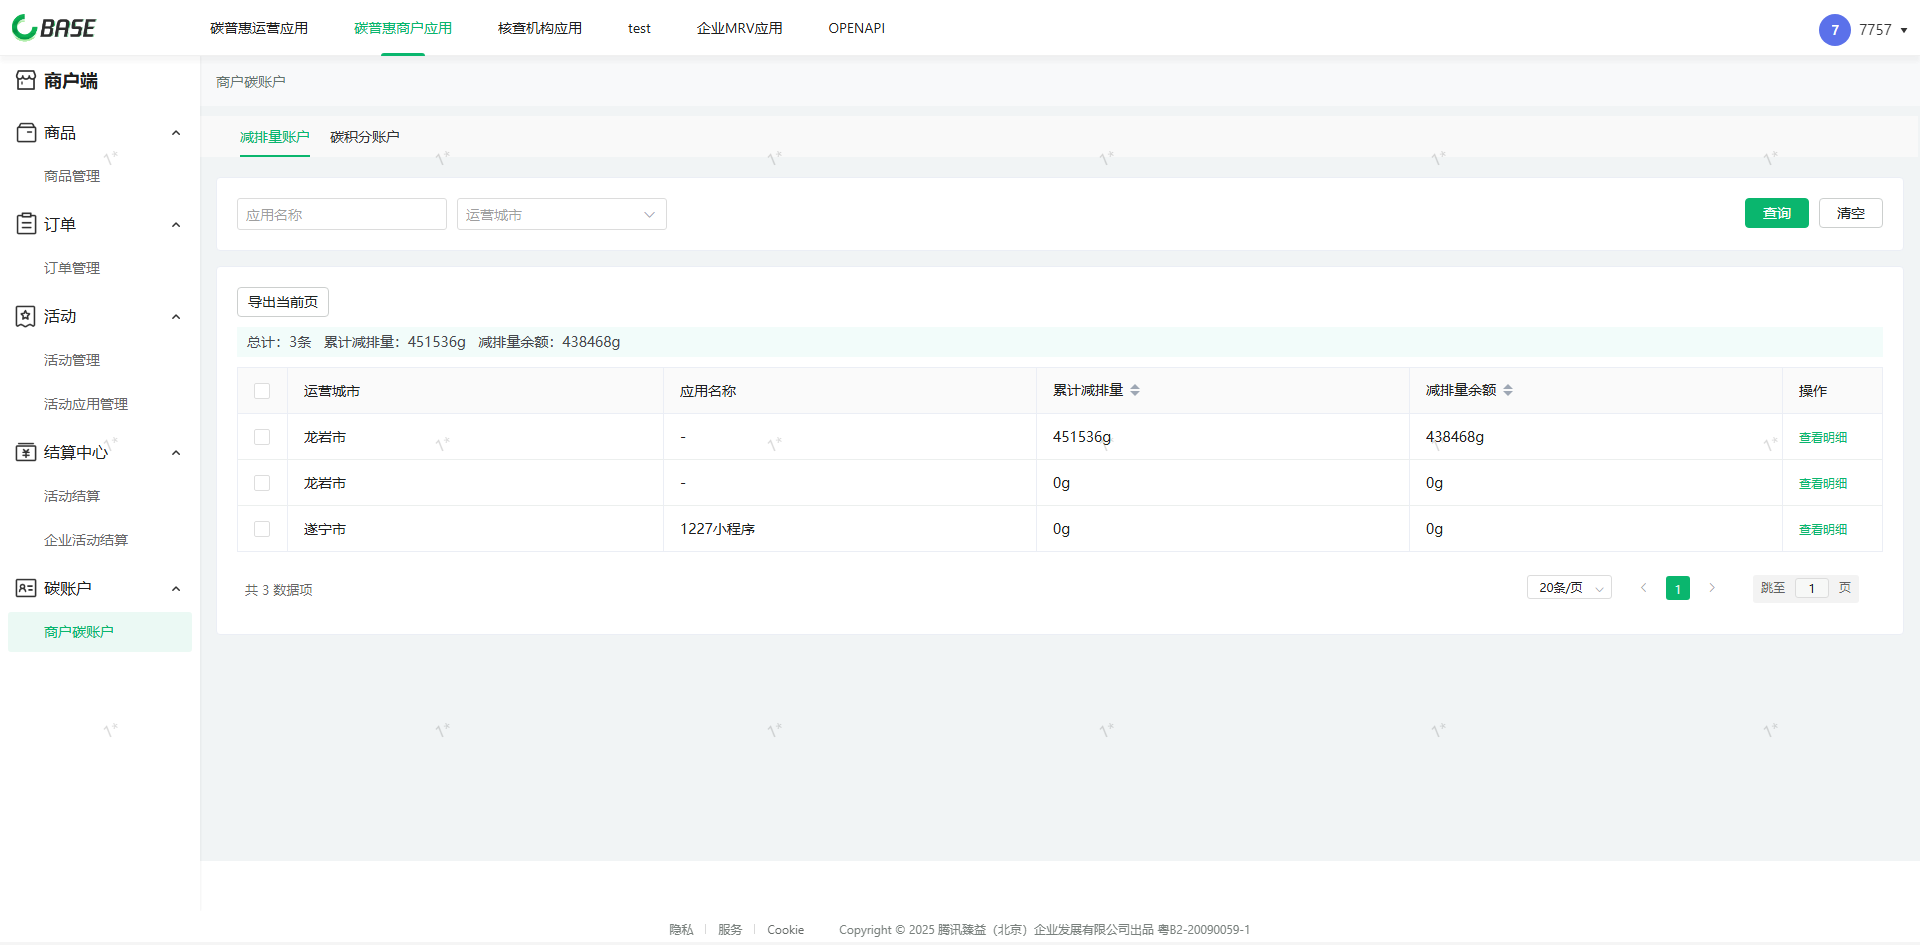Viewport: 1920px width, 945px height.
Task: Click the 订单 clipboard icon
Action: [x=26, y=224]
